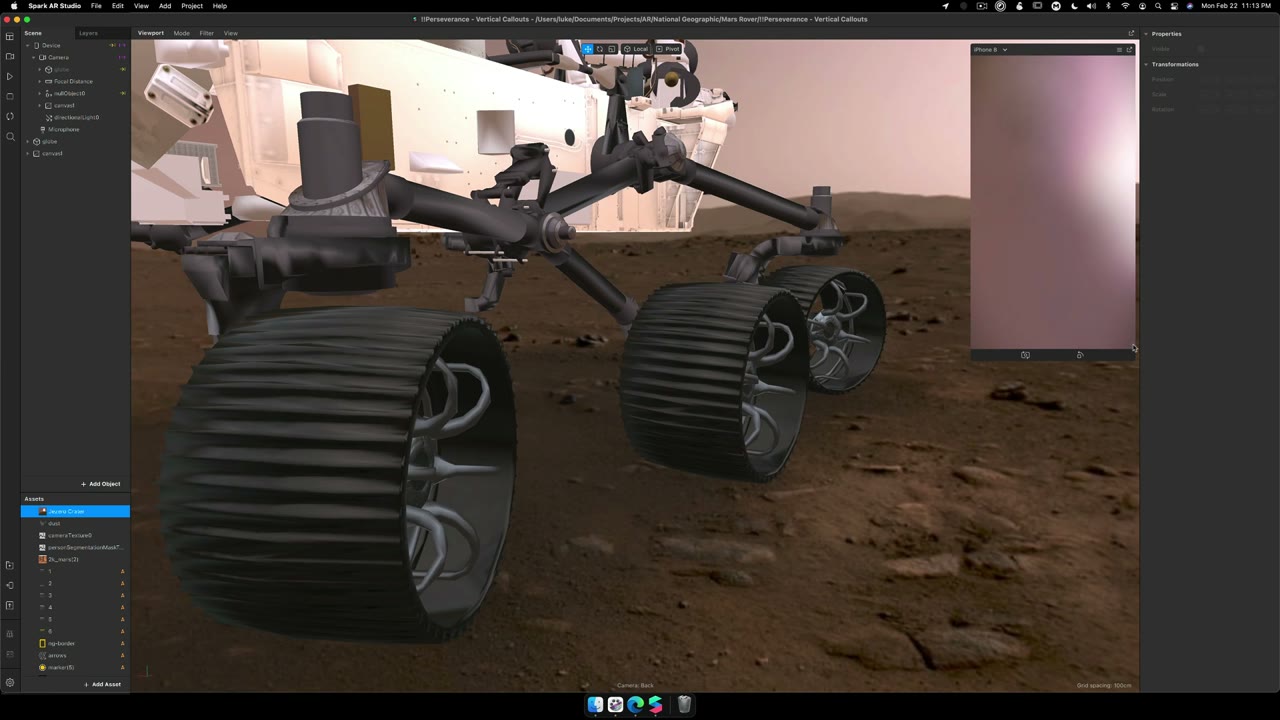Click the play icon in left sidebar
This screenshot has width=1280, height=720.
tap(10, 77)
